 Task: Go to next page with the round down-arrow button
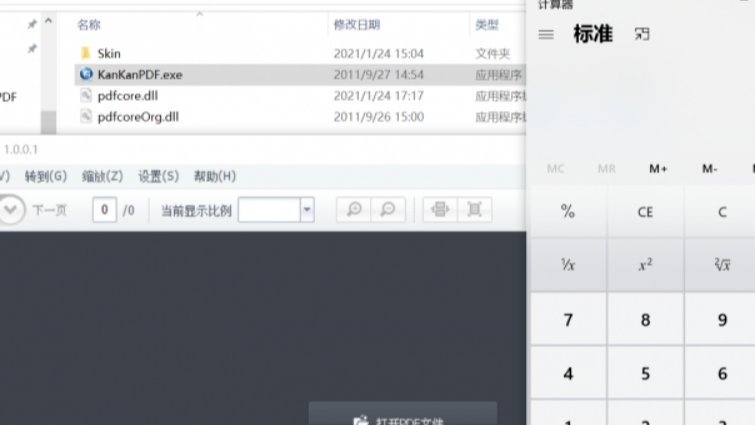(x=11, y=210)
